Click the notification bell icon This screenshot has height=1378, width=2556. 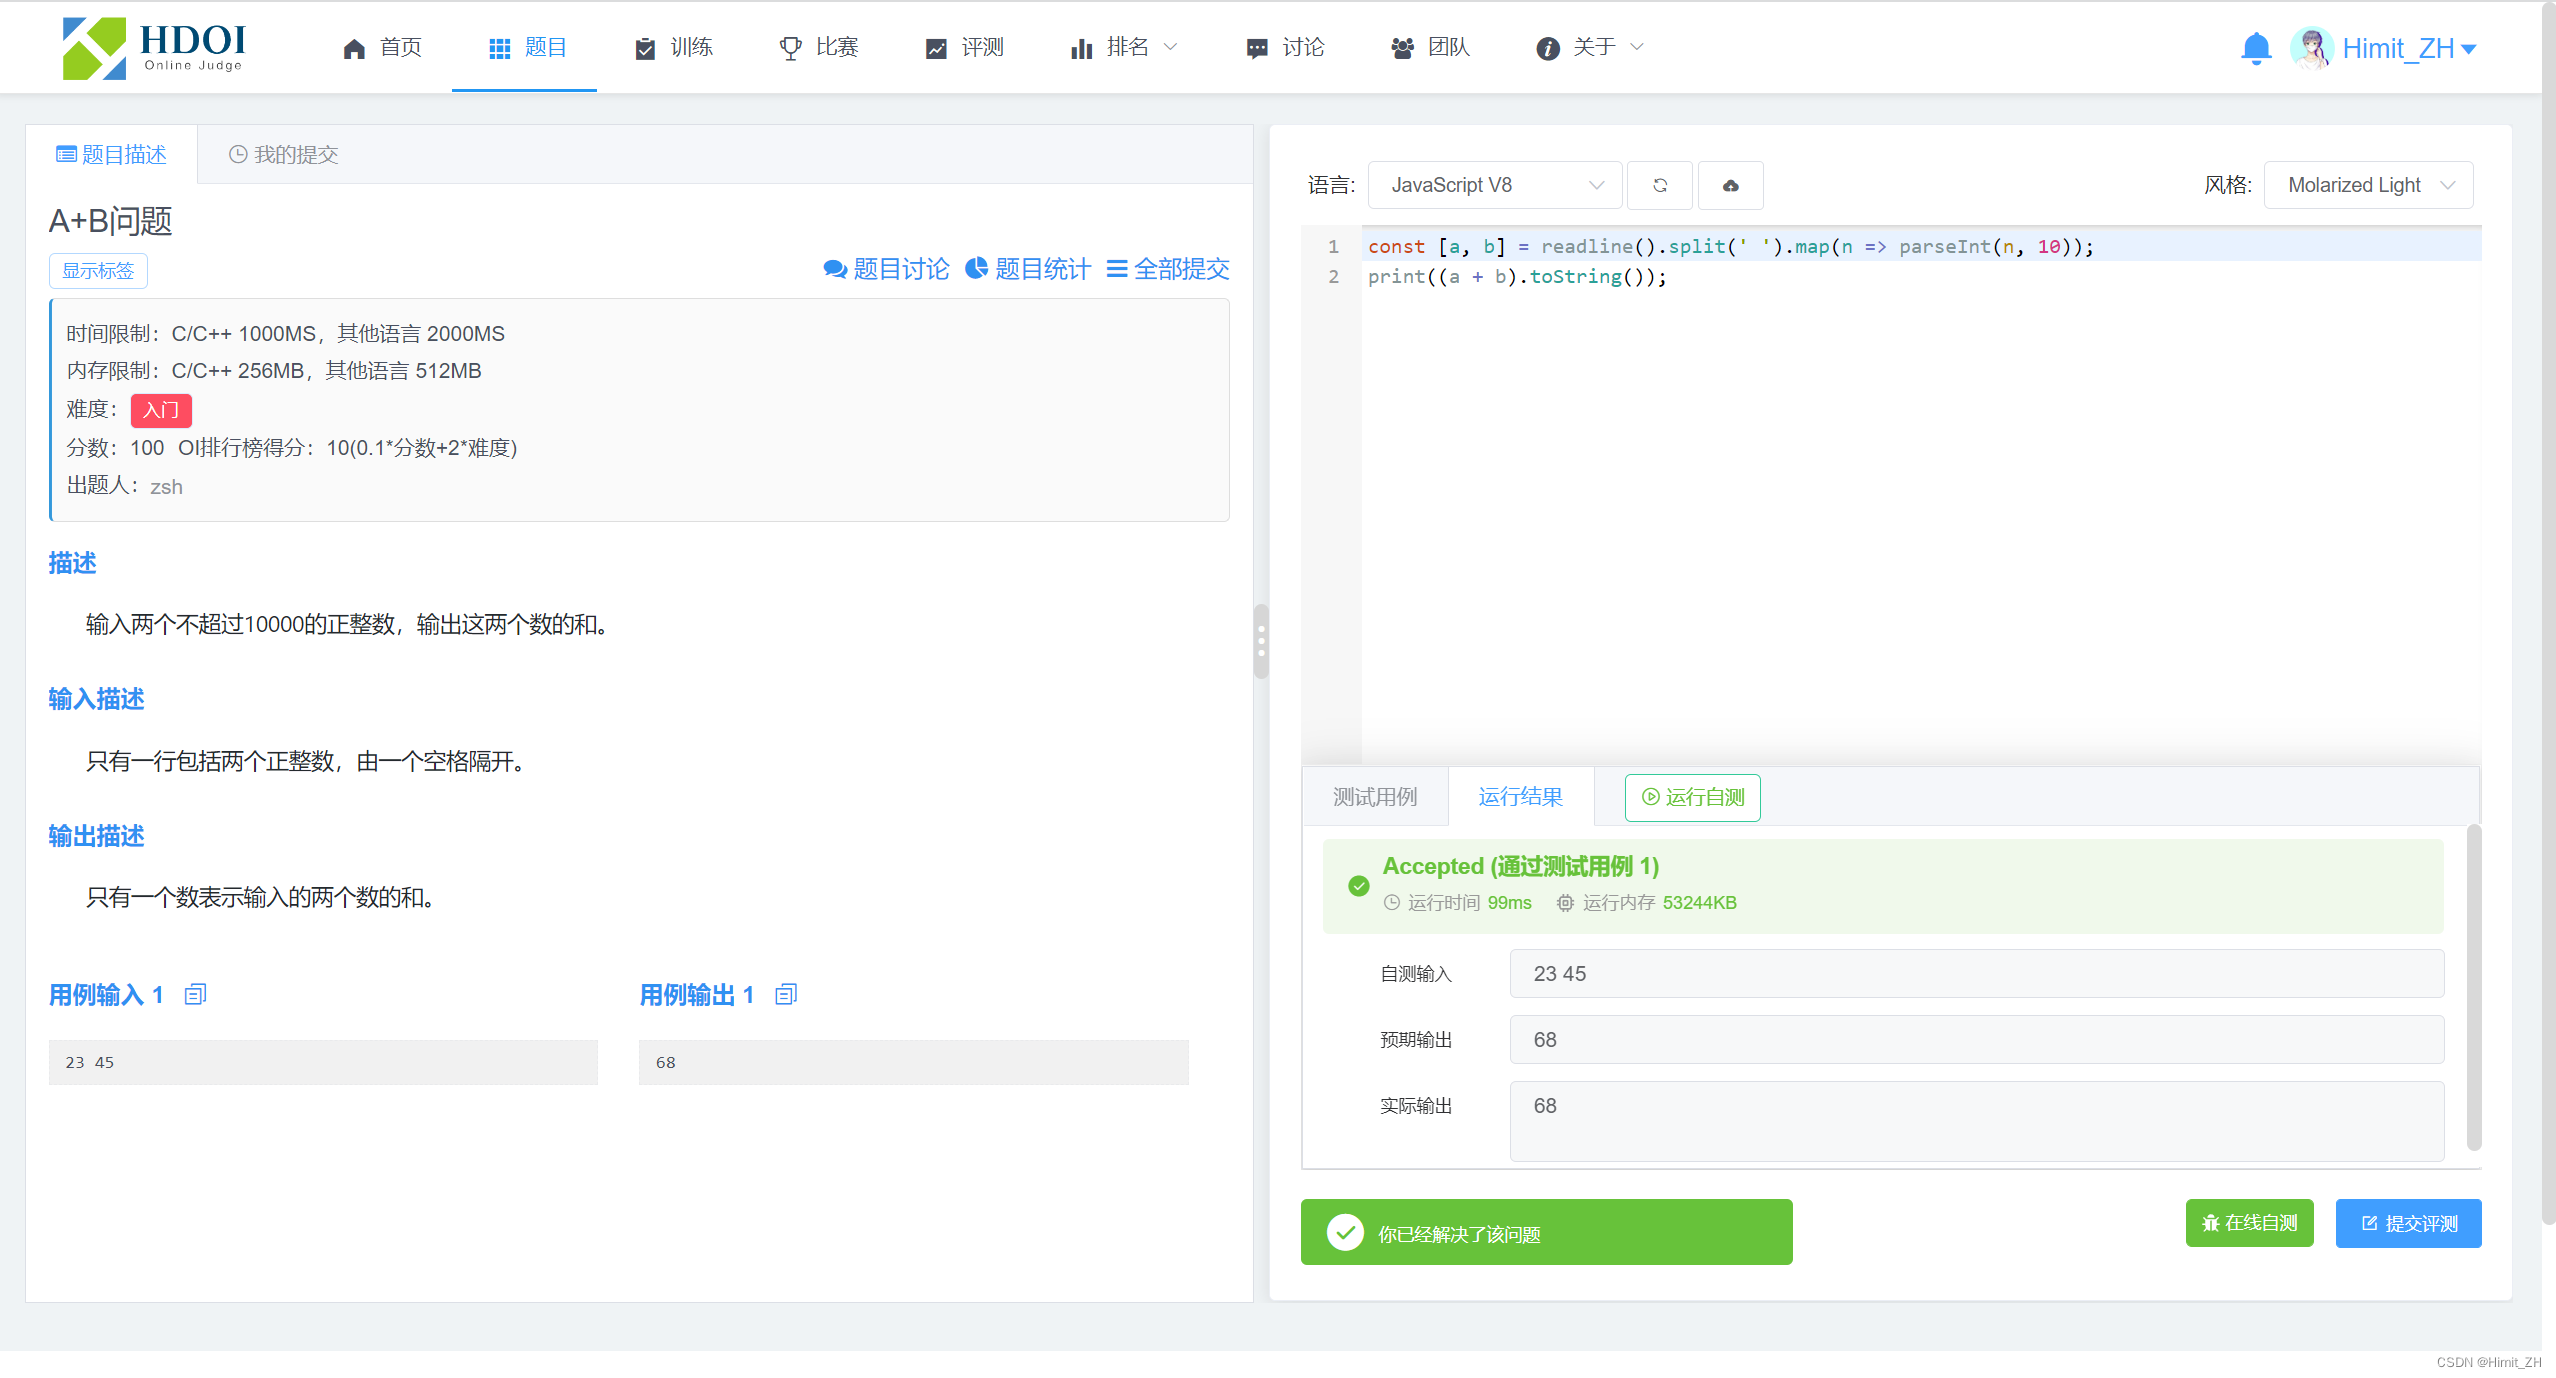(x=2255, y=48)
